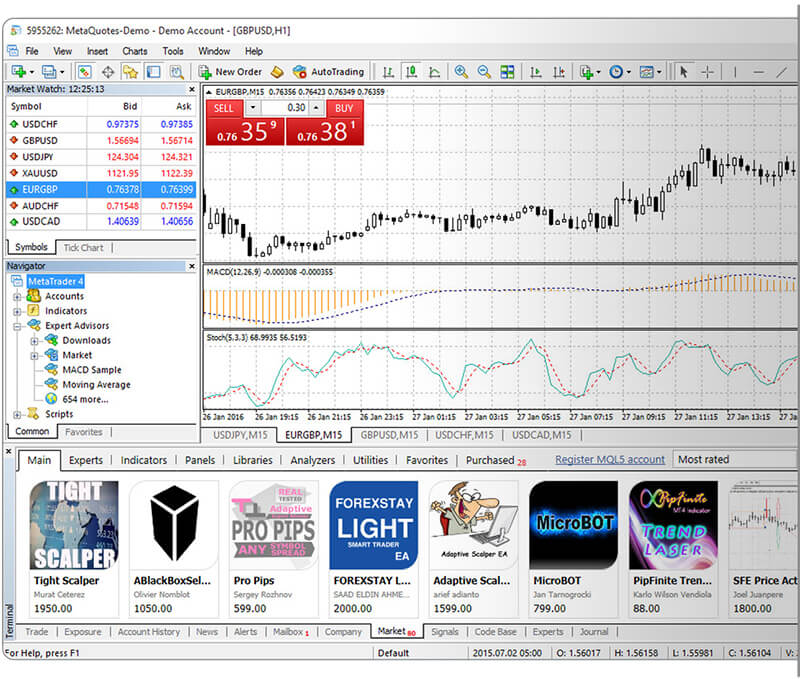The image size is (800, 679).
Task: Tile chart windows with grid icon
Action: coord(507,72)
